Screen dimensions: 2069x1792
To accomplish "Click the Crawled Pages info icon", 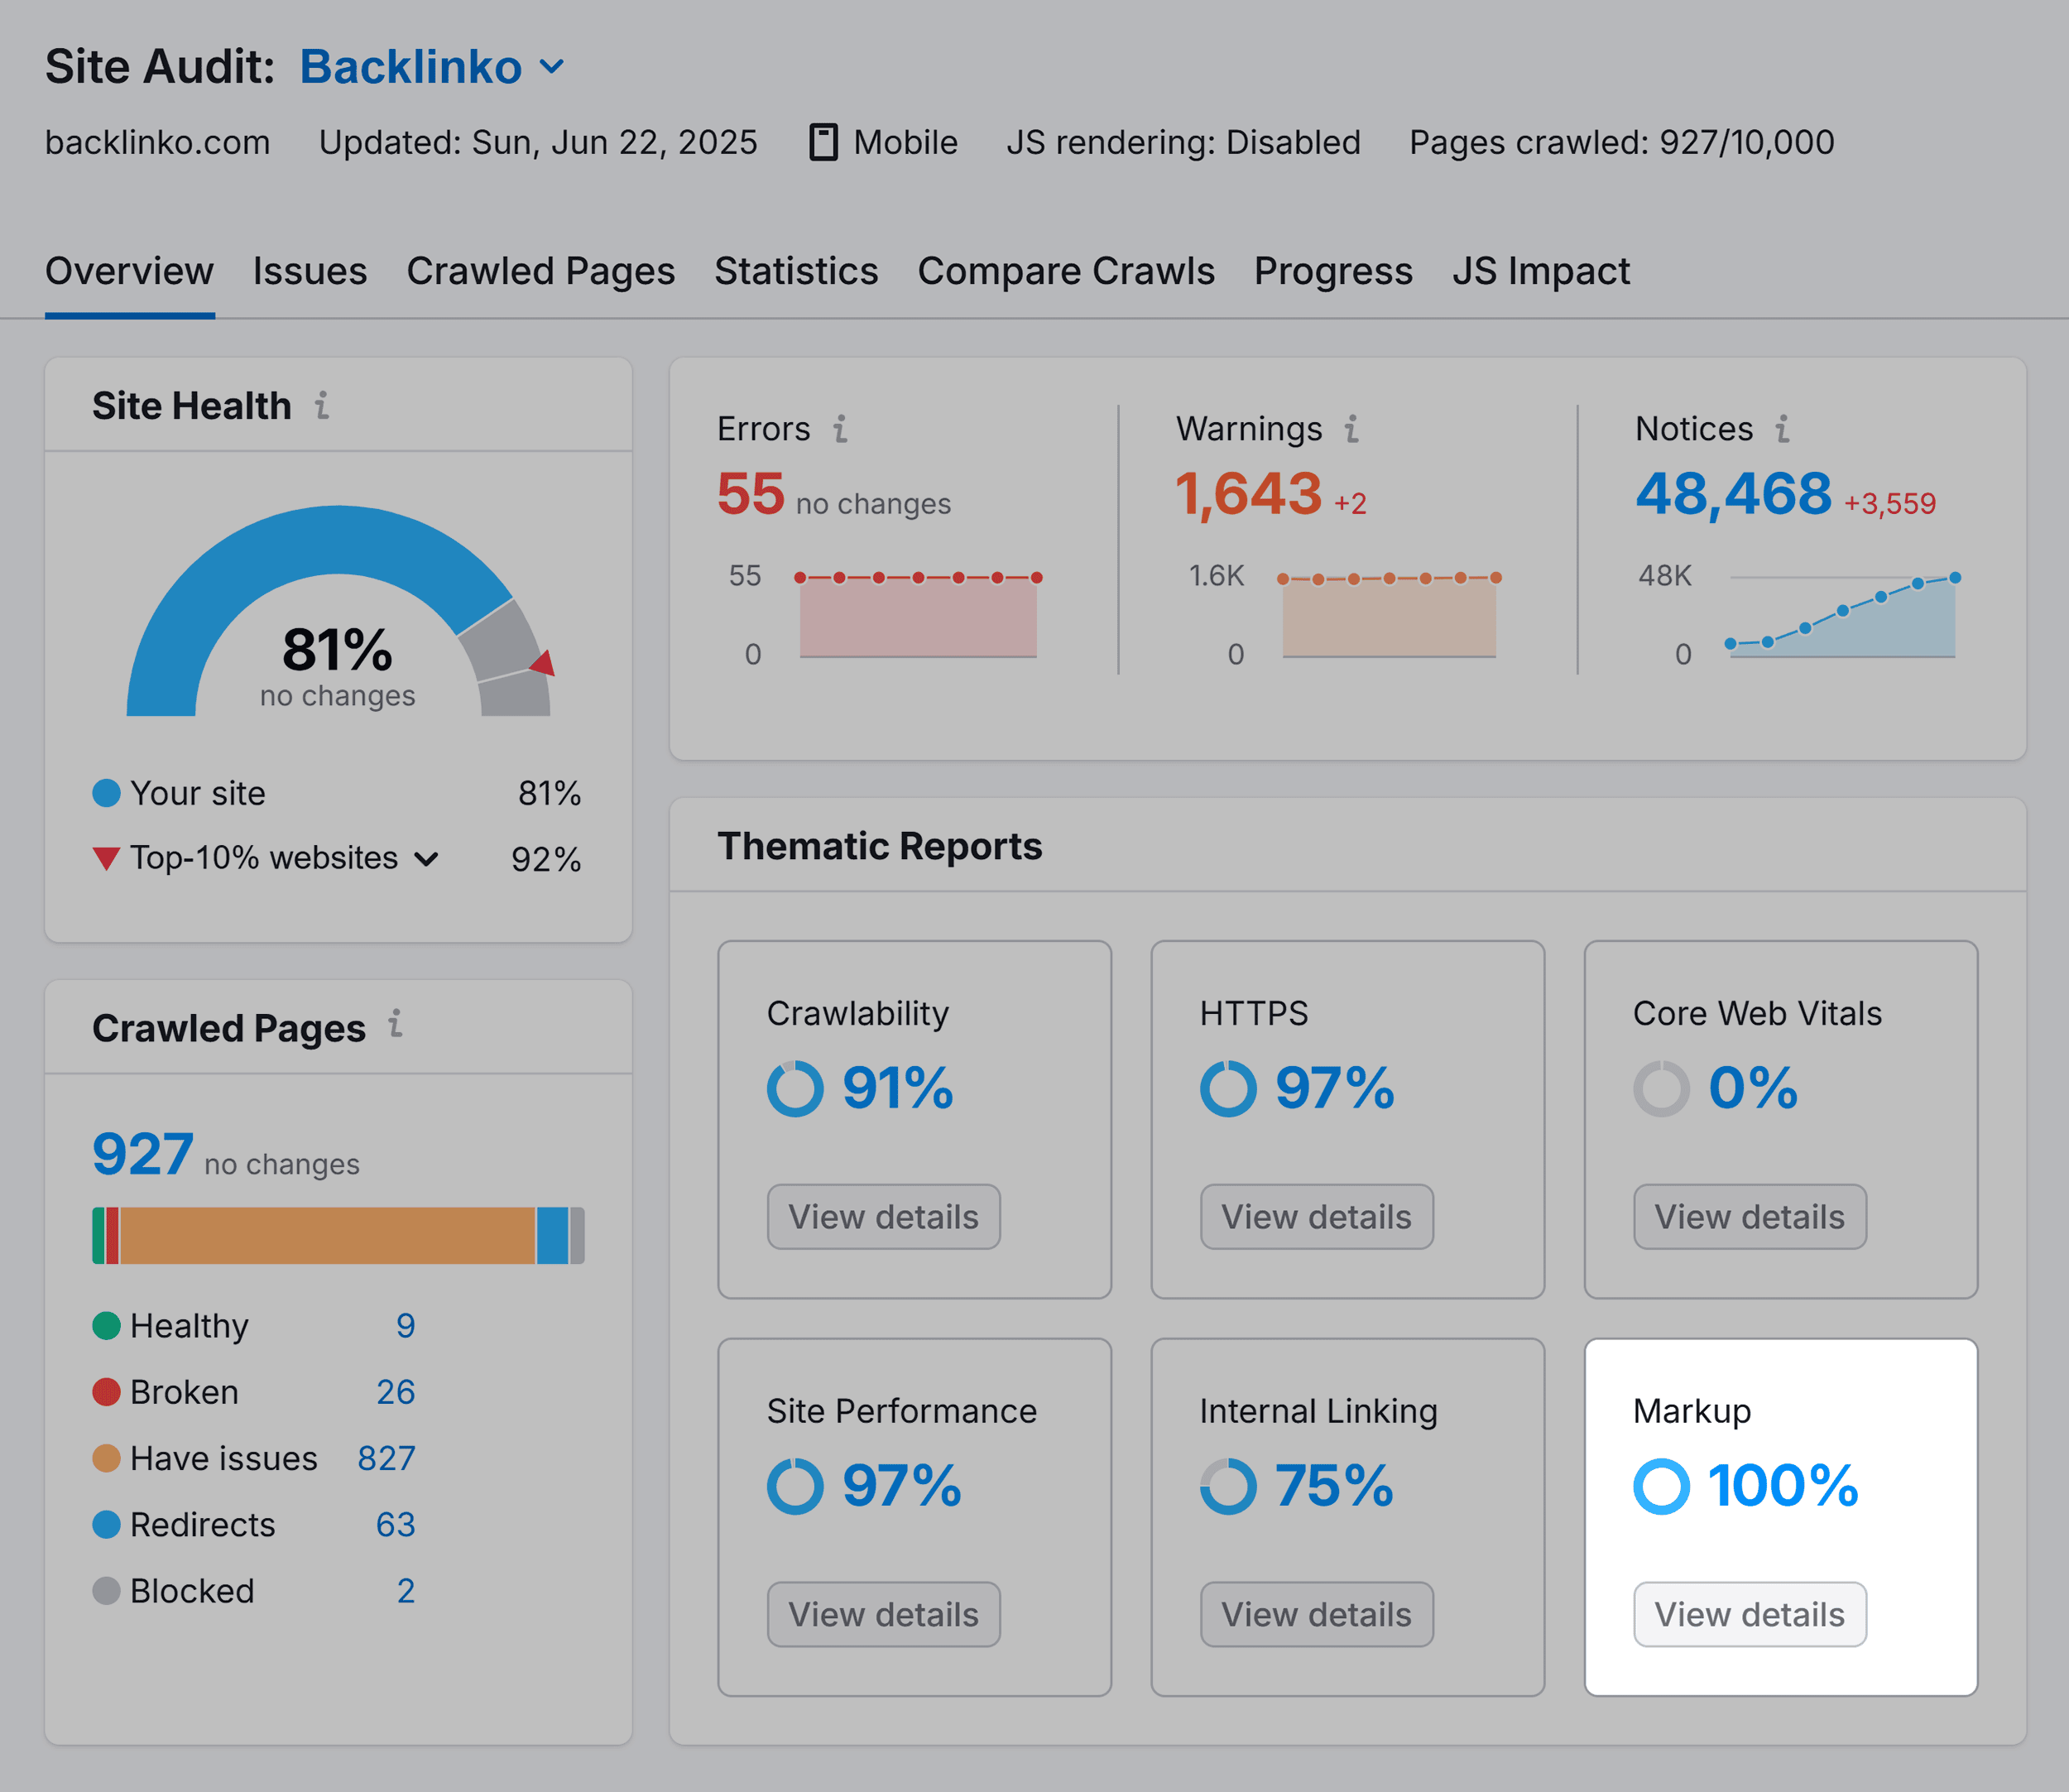I will [x=396, y=1023].
